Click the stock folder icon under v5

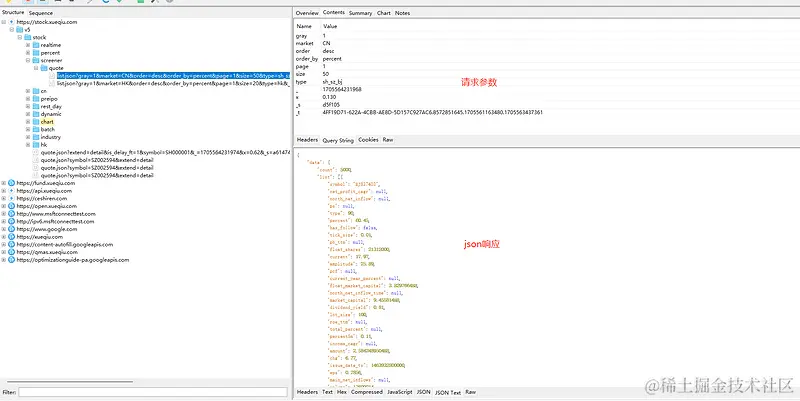point(28,37)
